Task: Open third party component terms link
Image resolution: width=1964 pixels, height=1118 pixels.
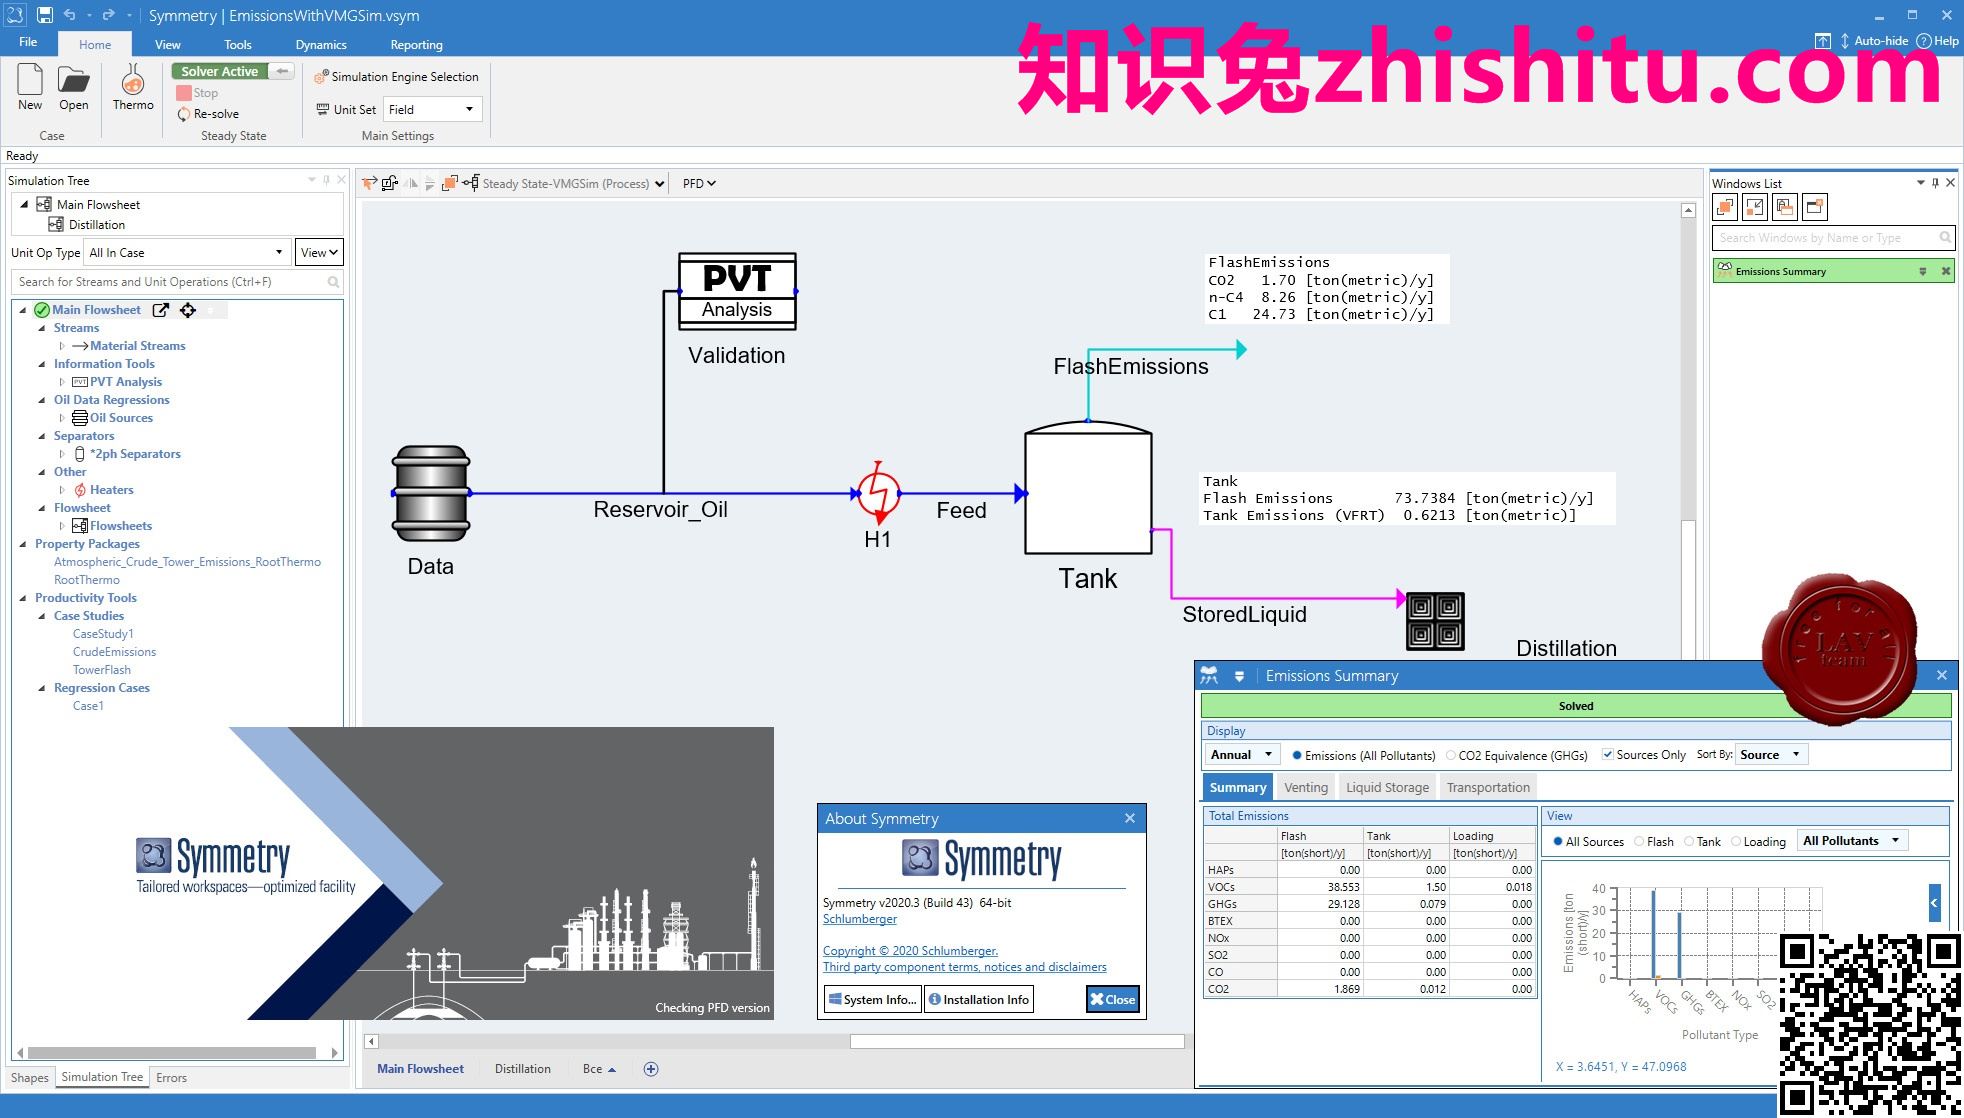Action: point(965,967)
